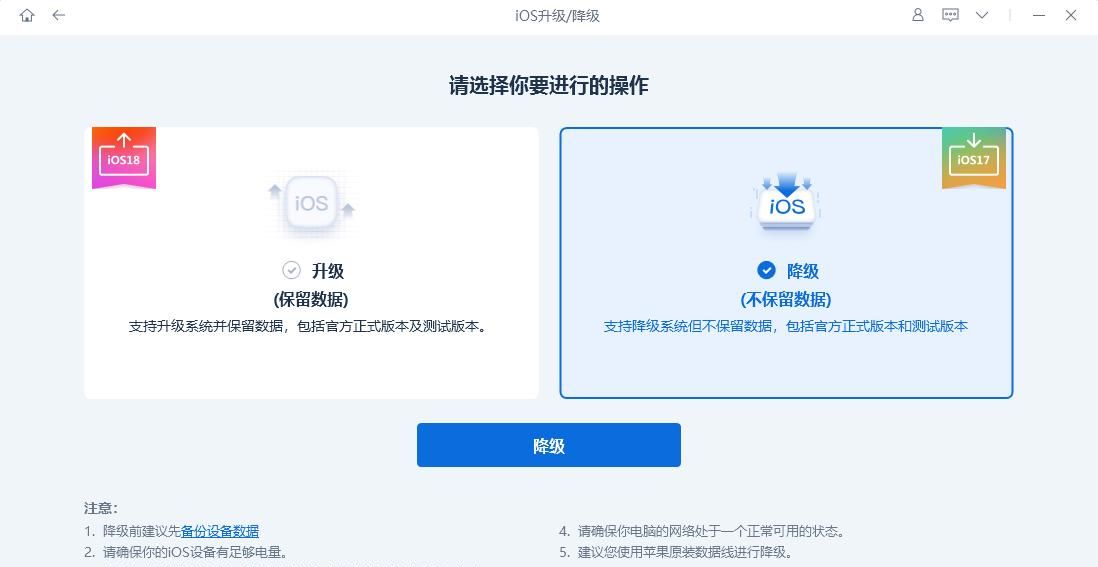The image size is (1098, 567).
Task: Go to the home screen icon
Action: pos(27,15)
